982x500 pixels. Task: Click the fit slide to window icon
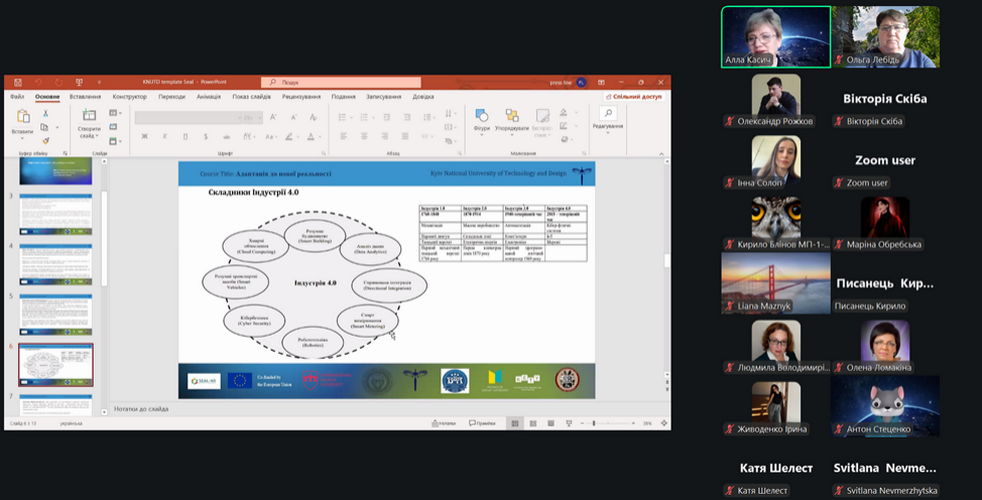(x=664, y=423)
